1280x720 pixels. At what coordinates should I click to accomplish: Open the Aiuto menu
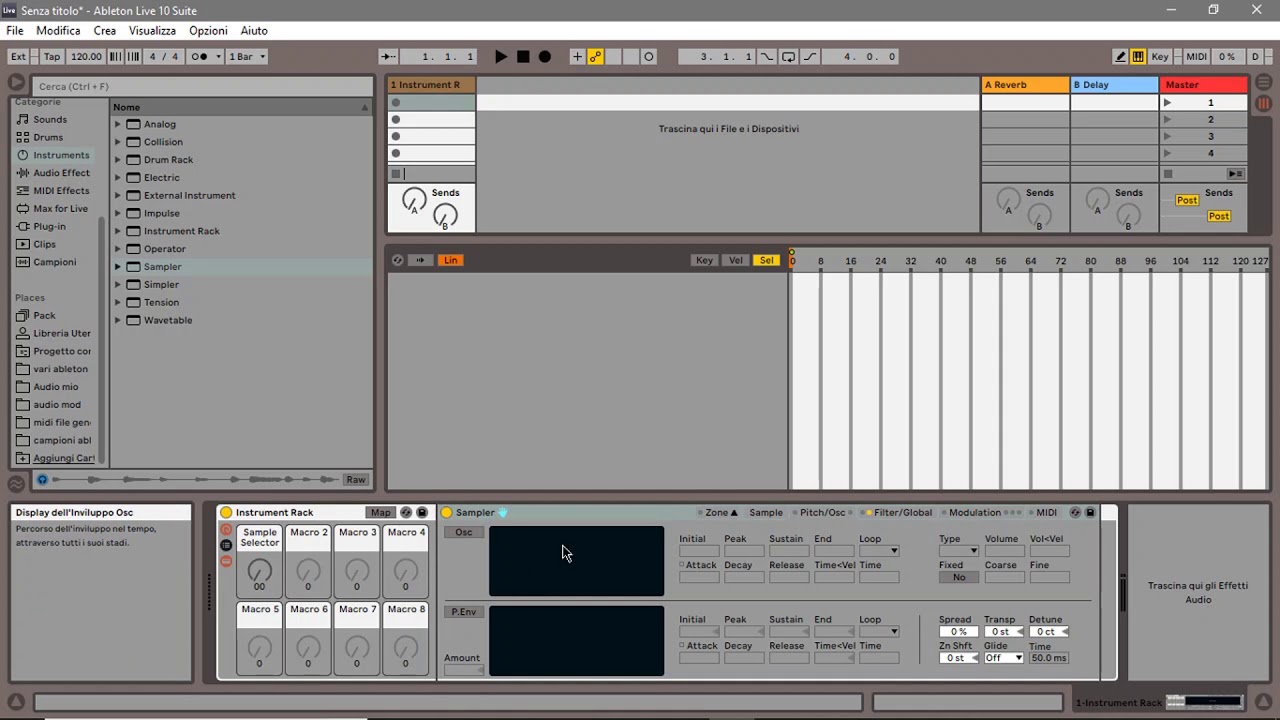254,31
